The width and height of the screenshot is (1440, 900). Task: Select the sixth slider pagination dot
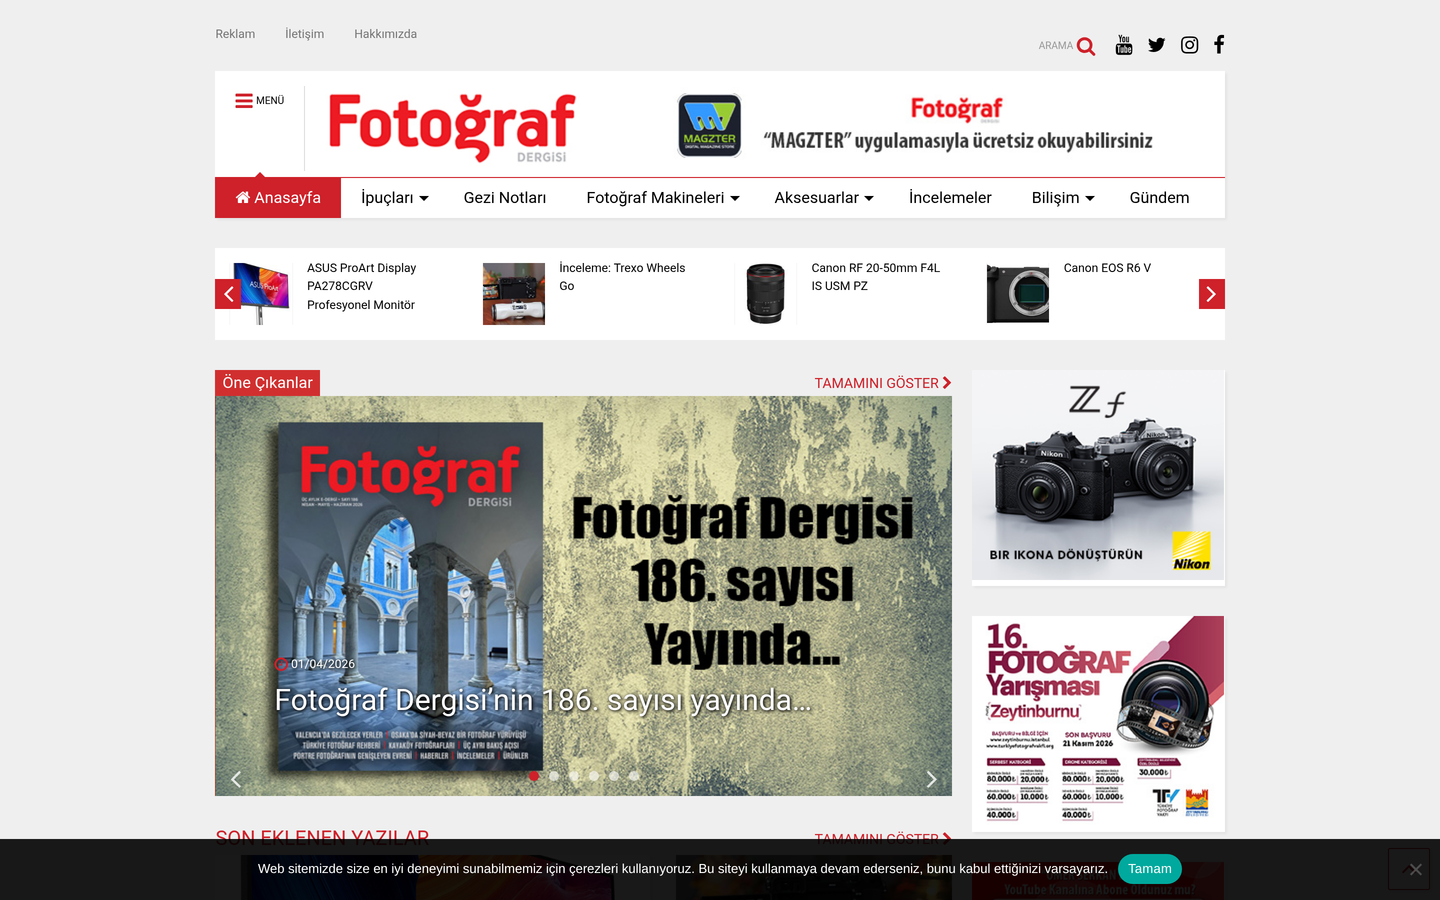point(634,776)
